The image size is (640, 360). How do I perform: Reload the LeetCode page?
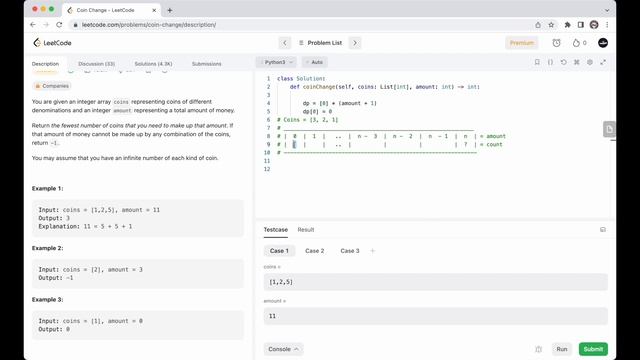click(59, 25)
